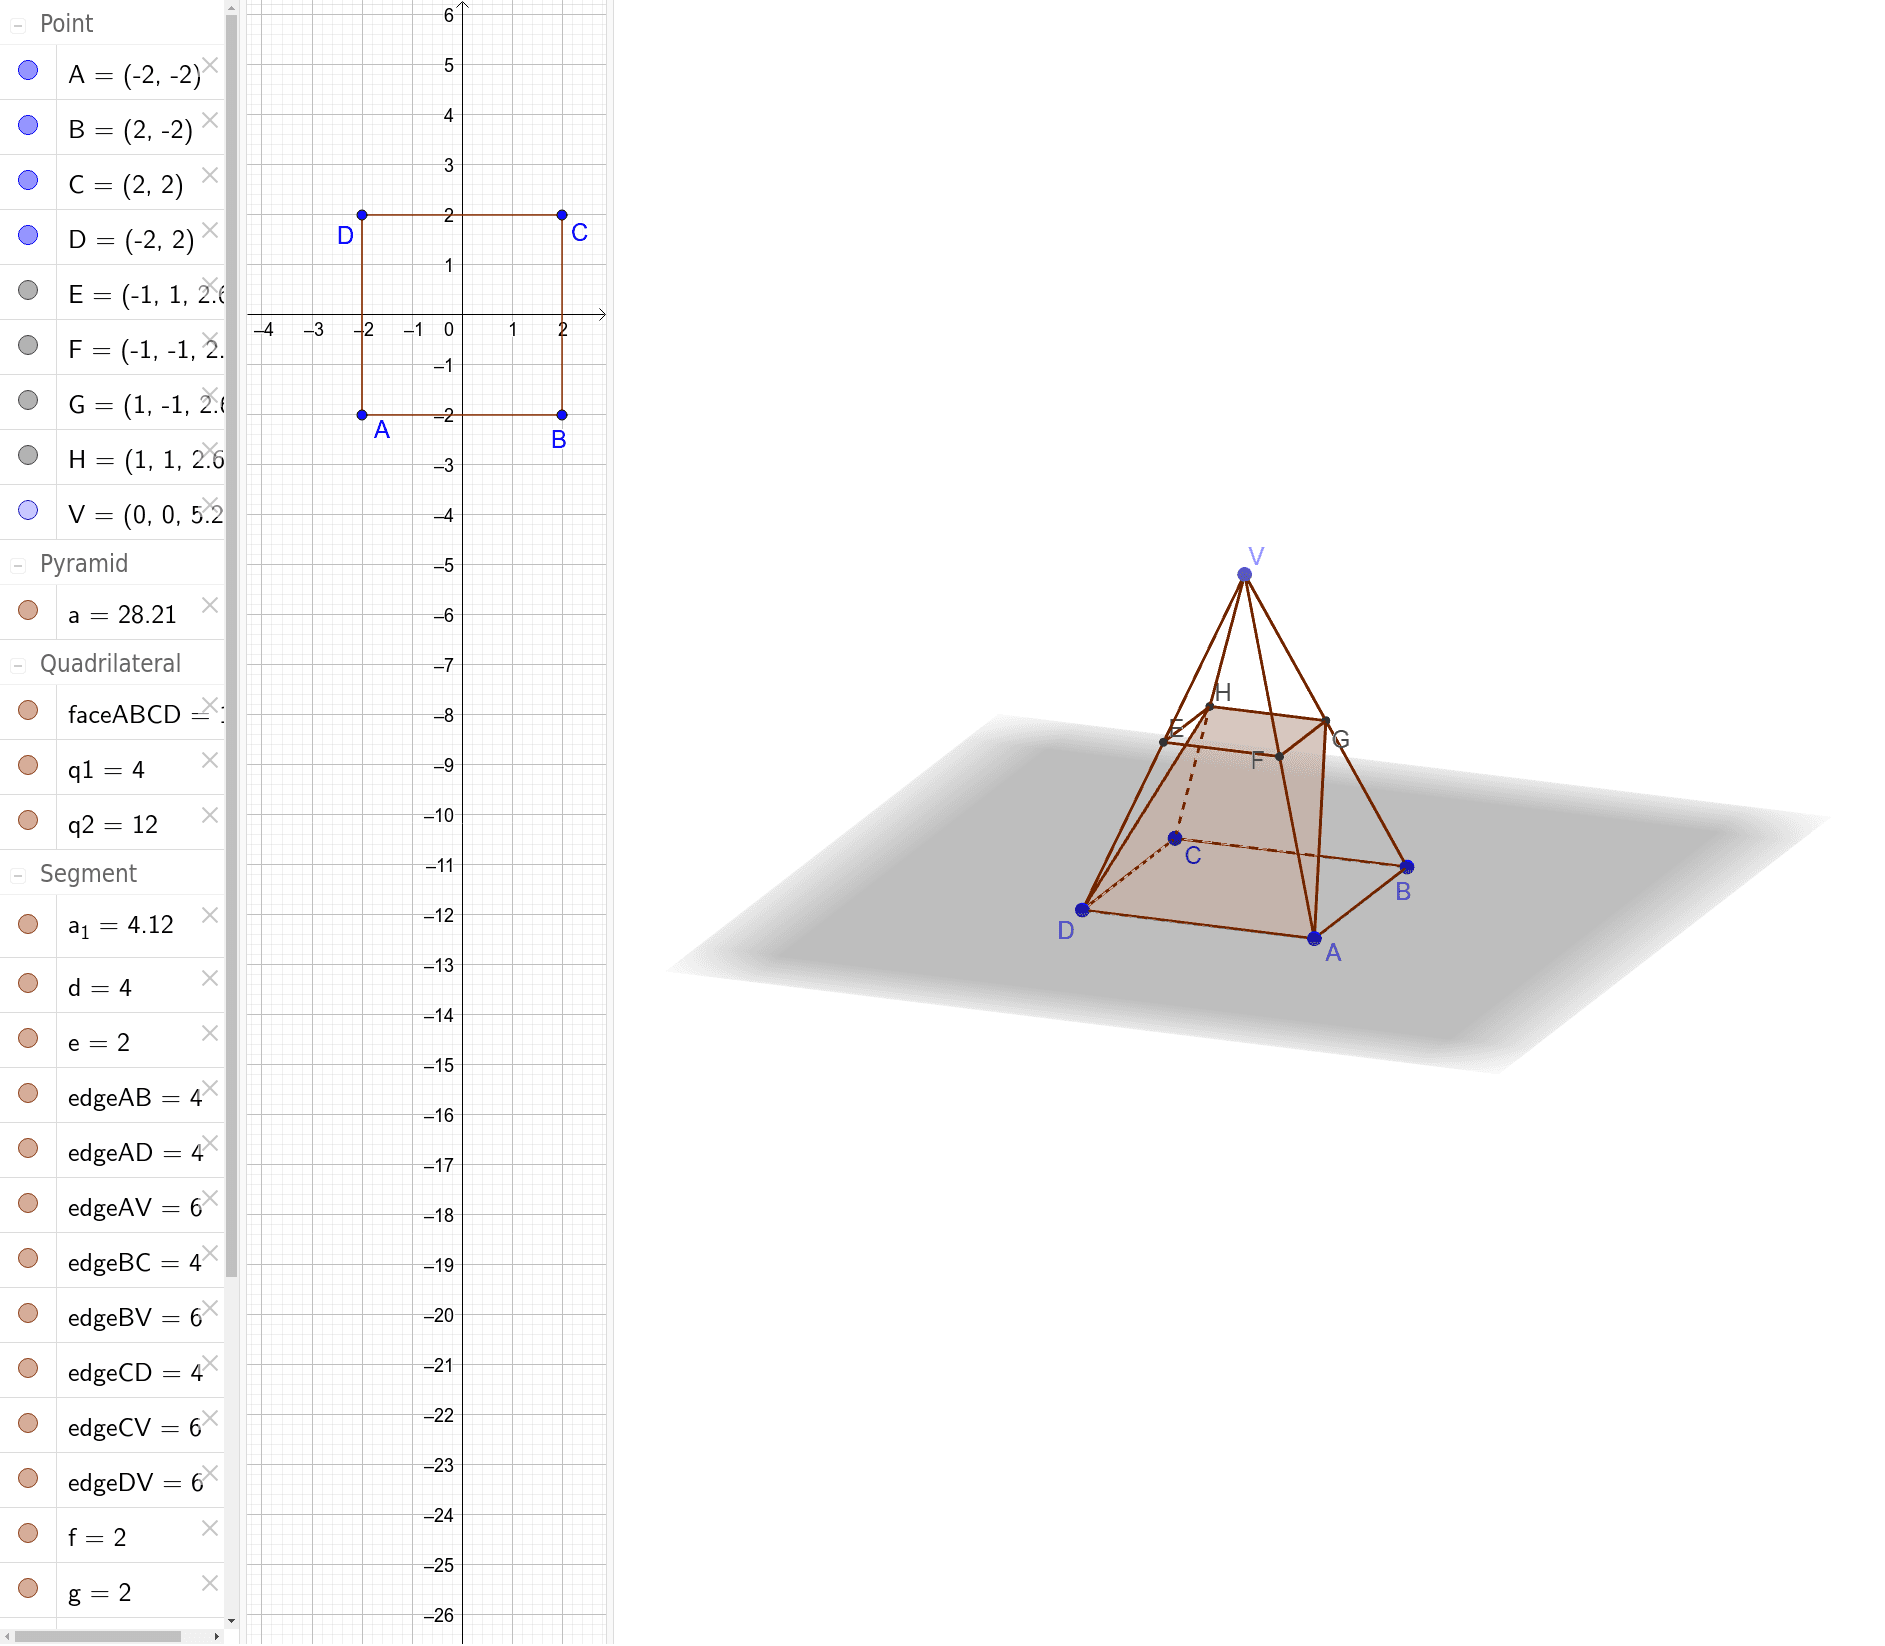Toggle the visibility dot for point B

coord(27,125)
